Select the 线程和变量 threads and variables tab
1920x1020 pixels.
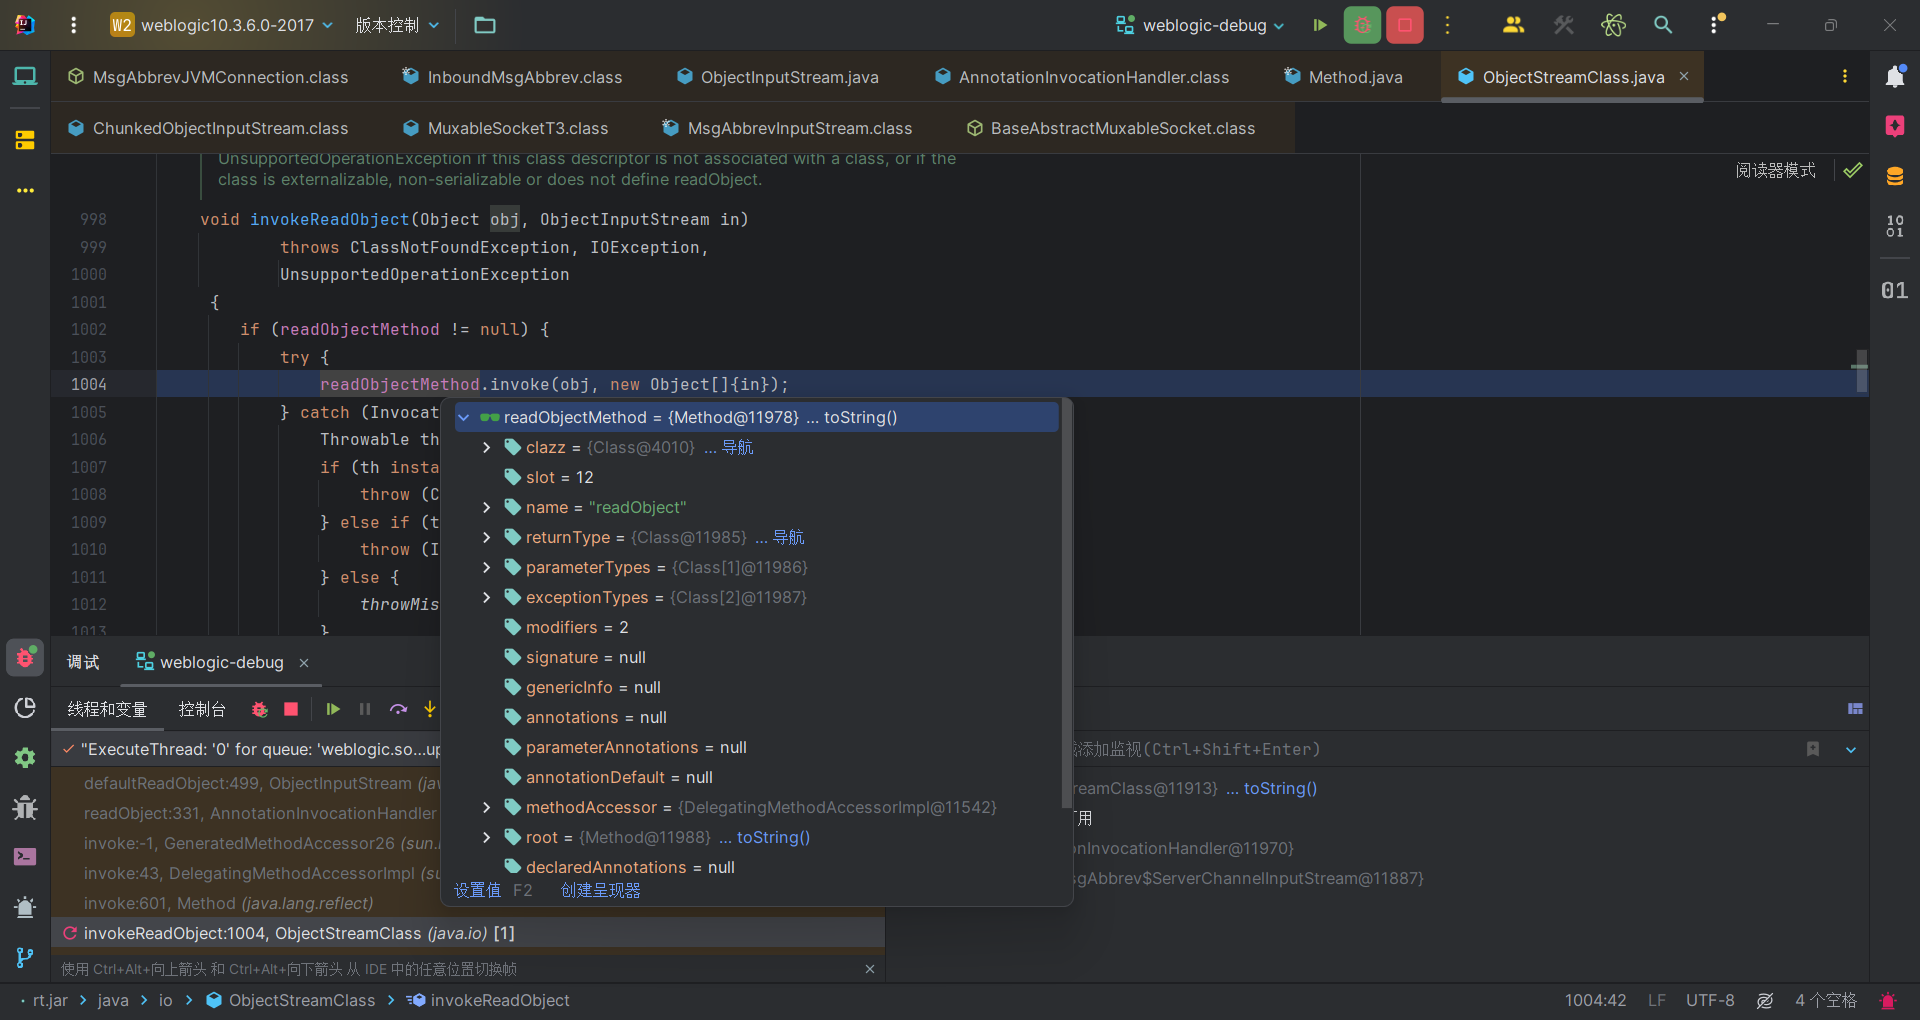pyautogui.click(x=107, y=709)
